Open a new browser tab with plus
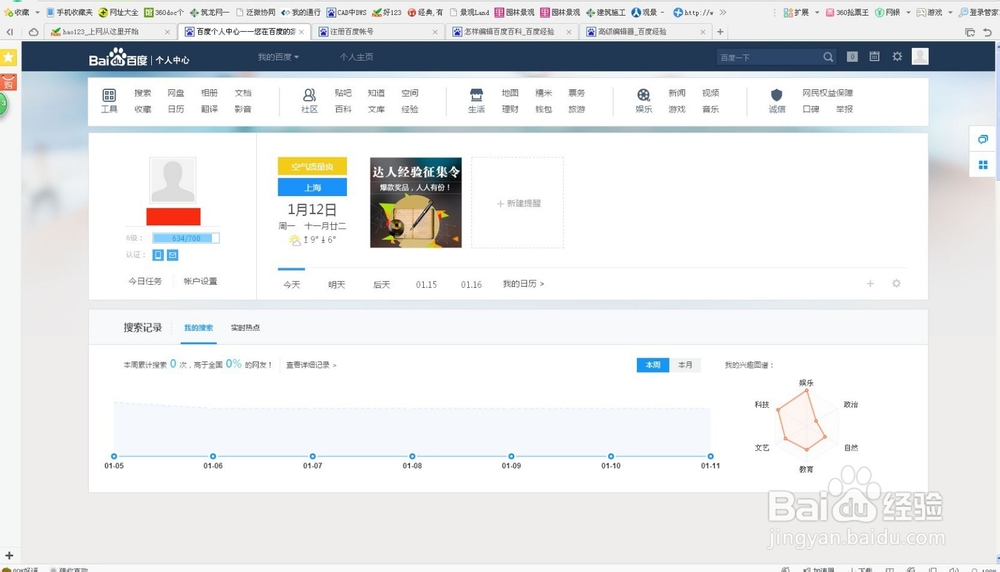Screen dimensions: 1000x572 coord(720,31)
